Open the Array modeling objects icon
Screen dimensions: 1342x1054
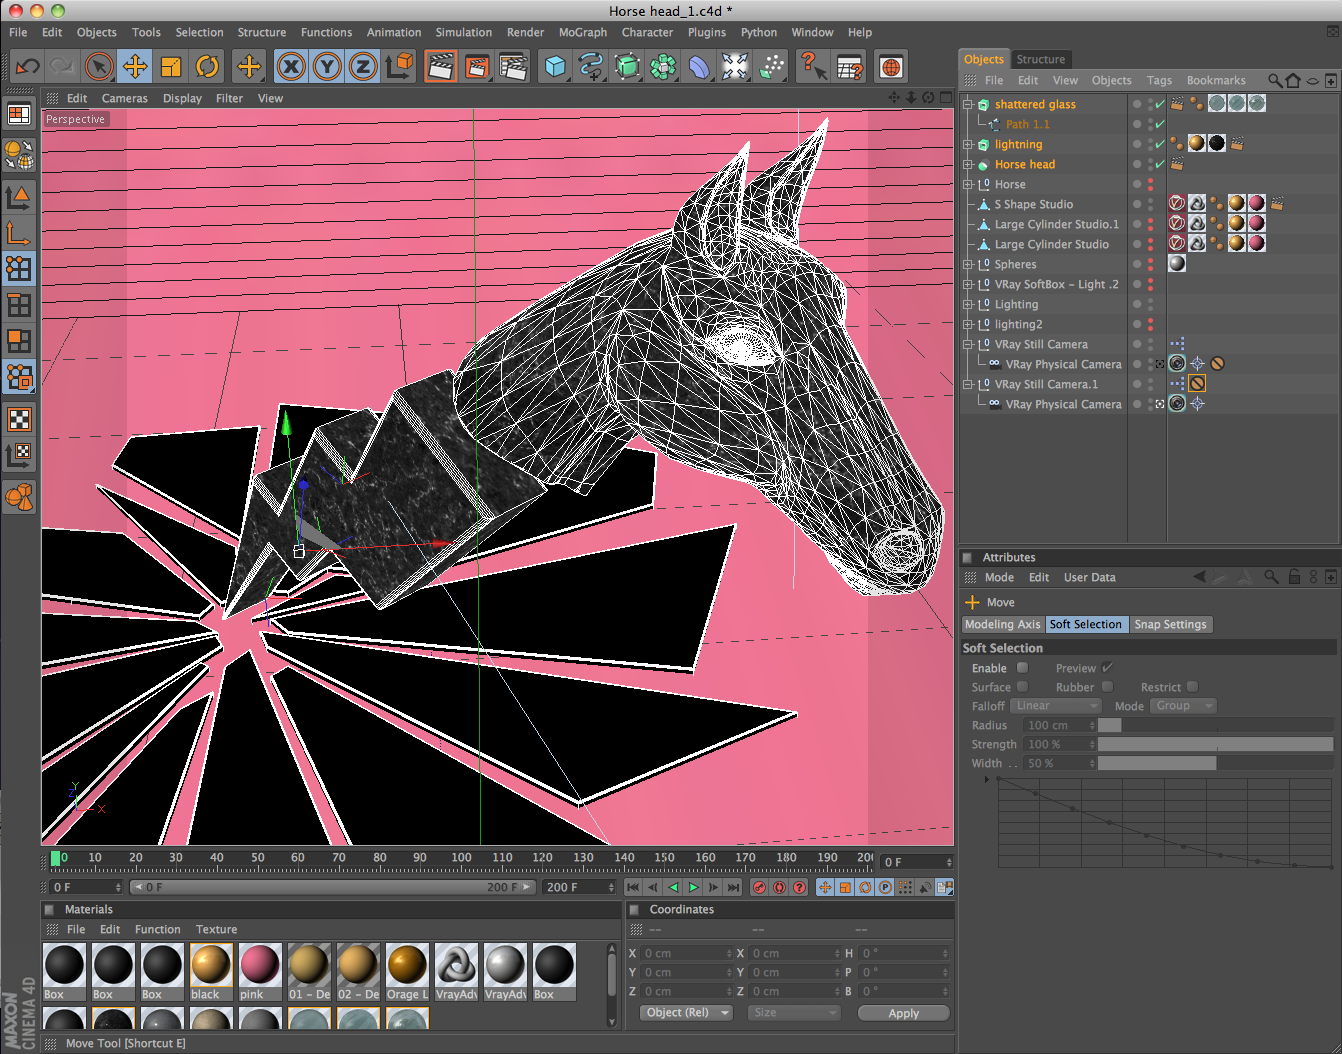click(663, 67)
